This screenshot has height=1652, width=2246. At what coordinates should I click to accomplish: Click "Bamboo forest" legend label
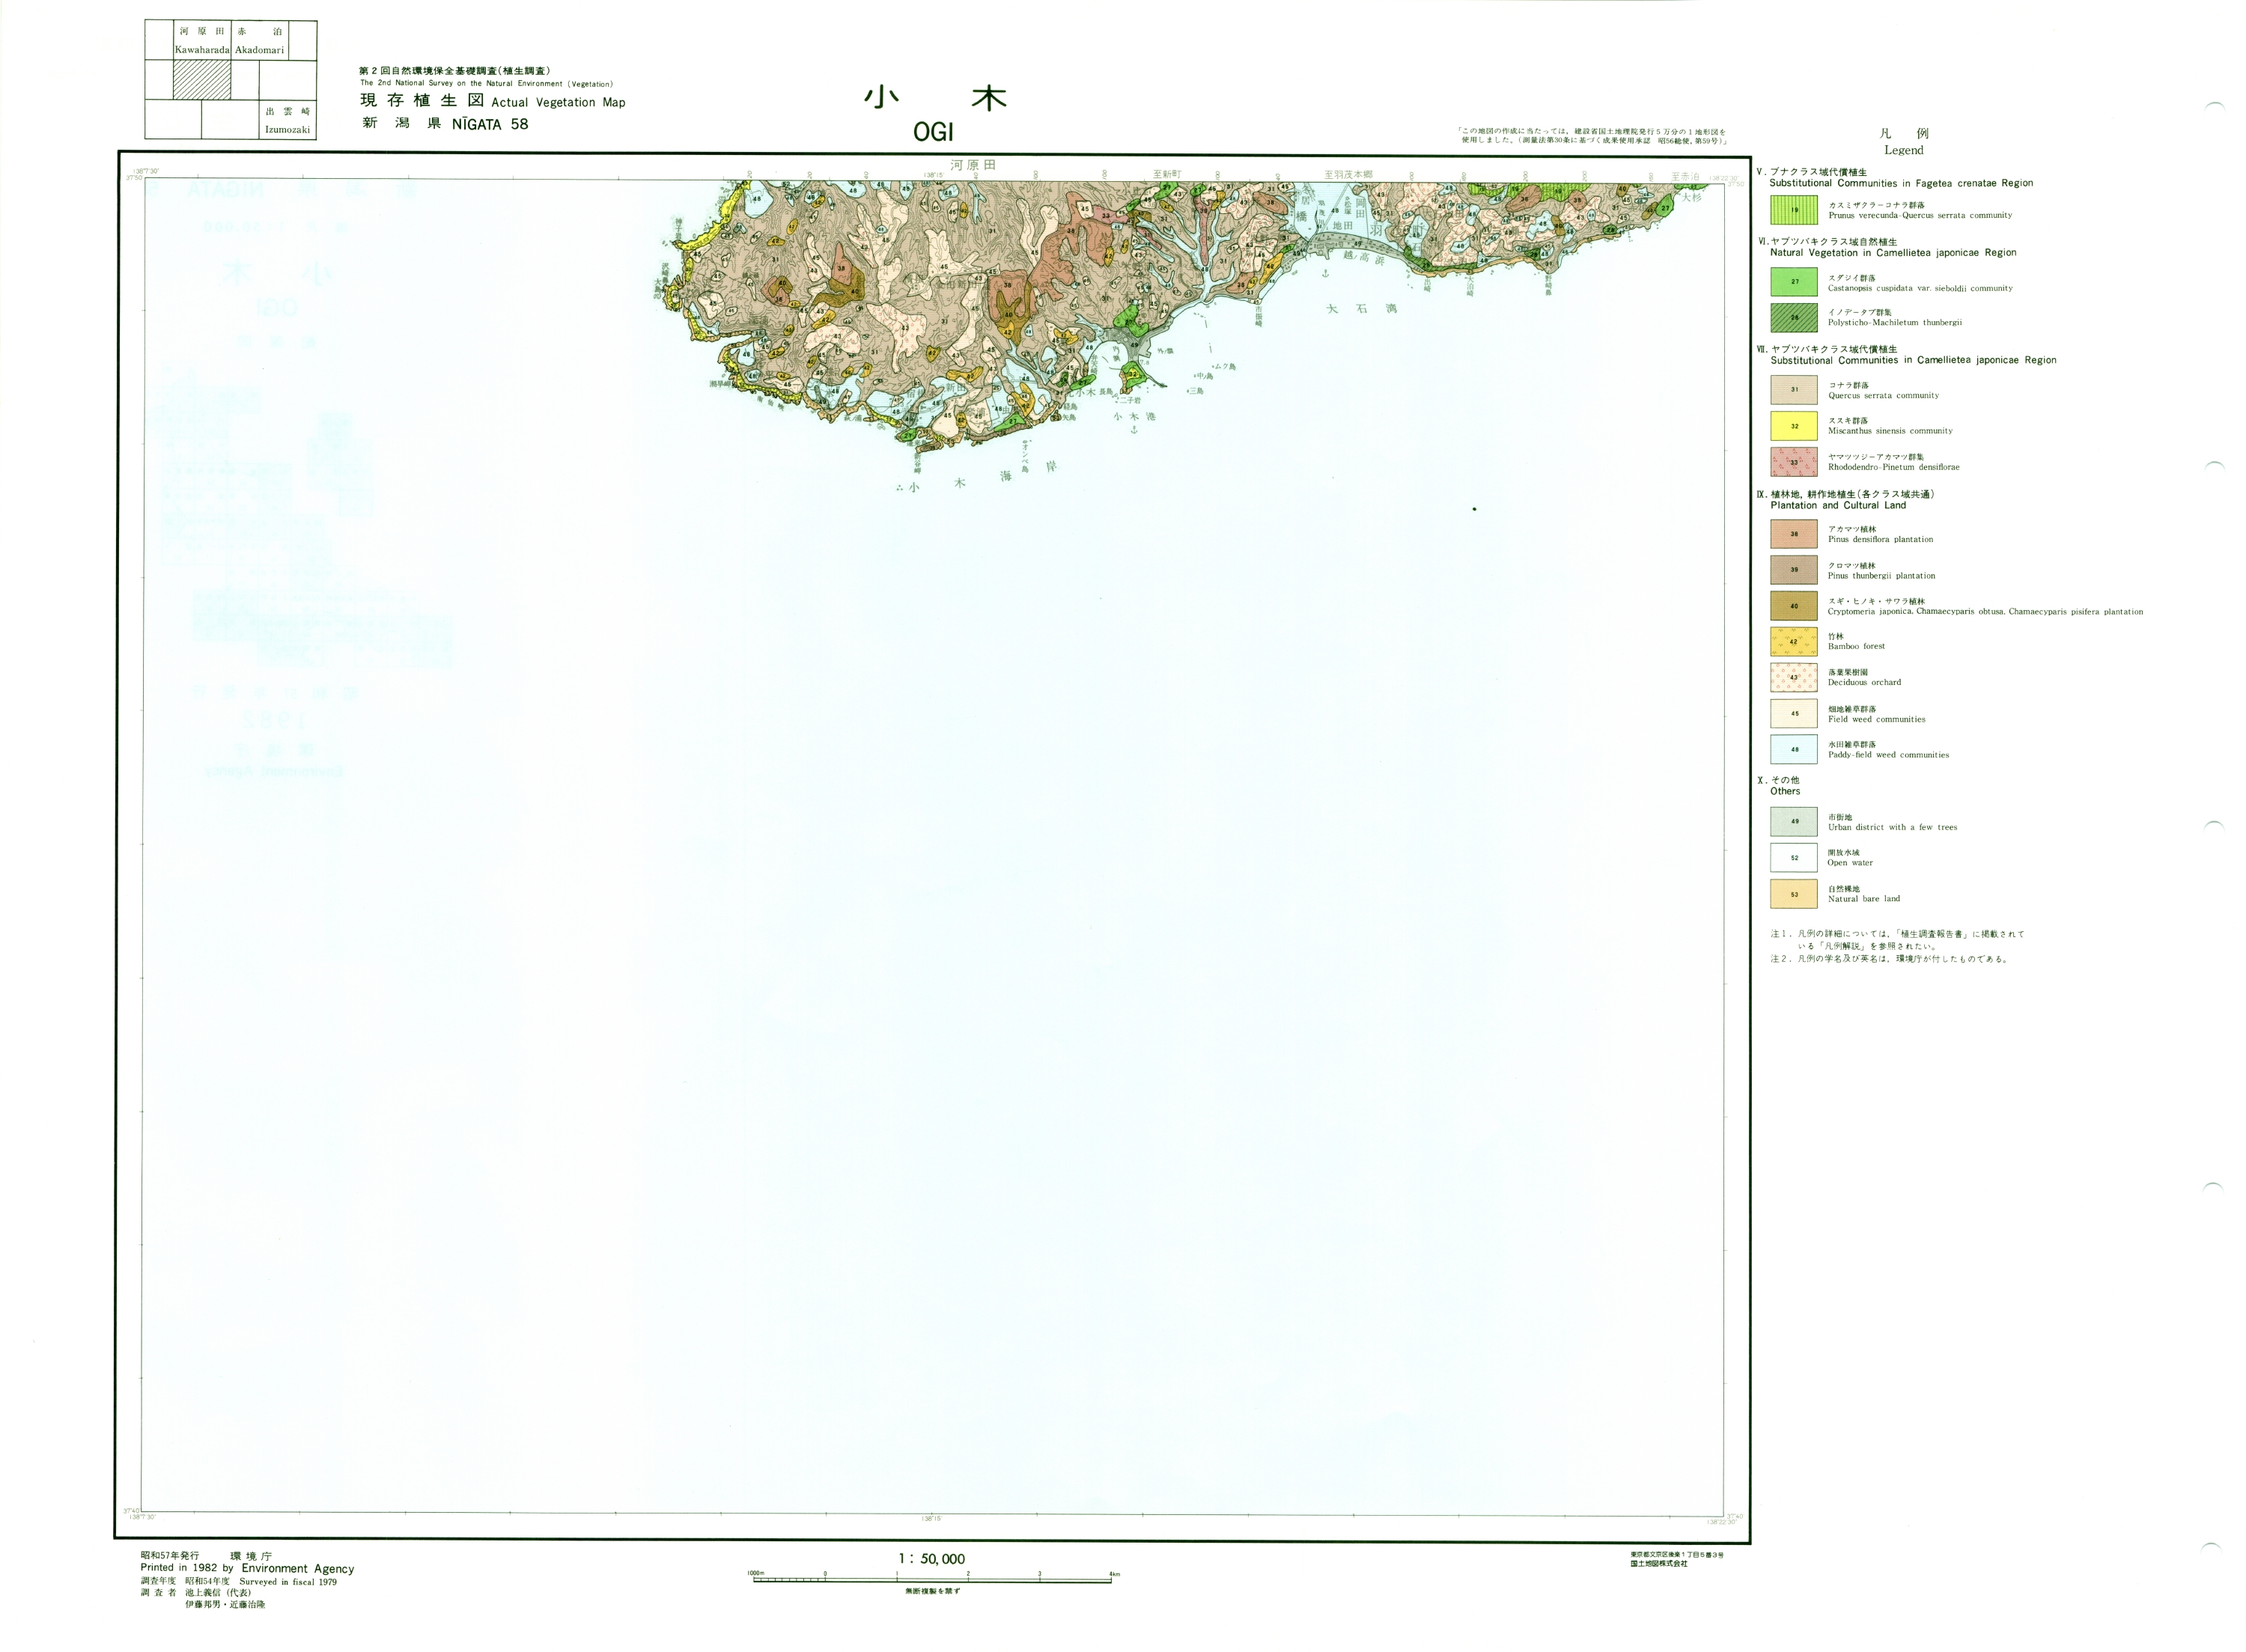tap(1856, 646)
